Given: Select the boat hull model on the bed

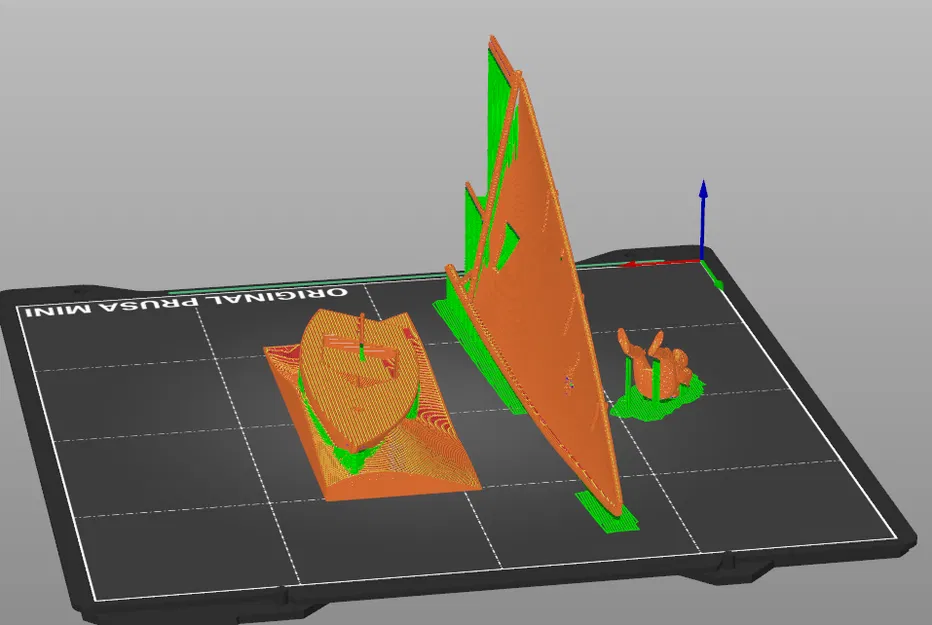Looking at the screenshot, I should (x=370, y=405).
